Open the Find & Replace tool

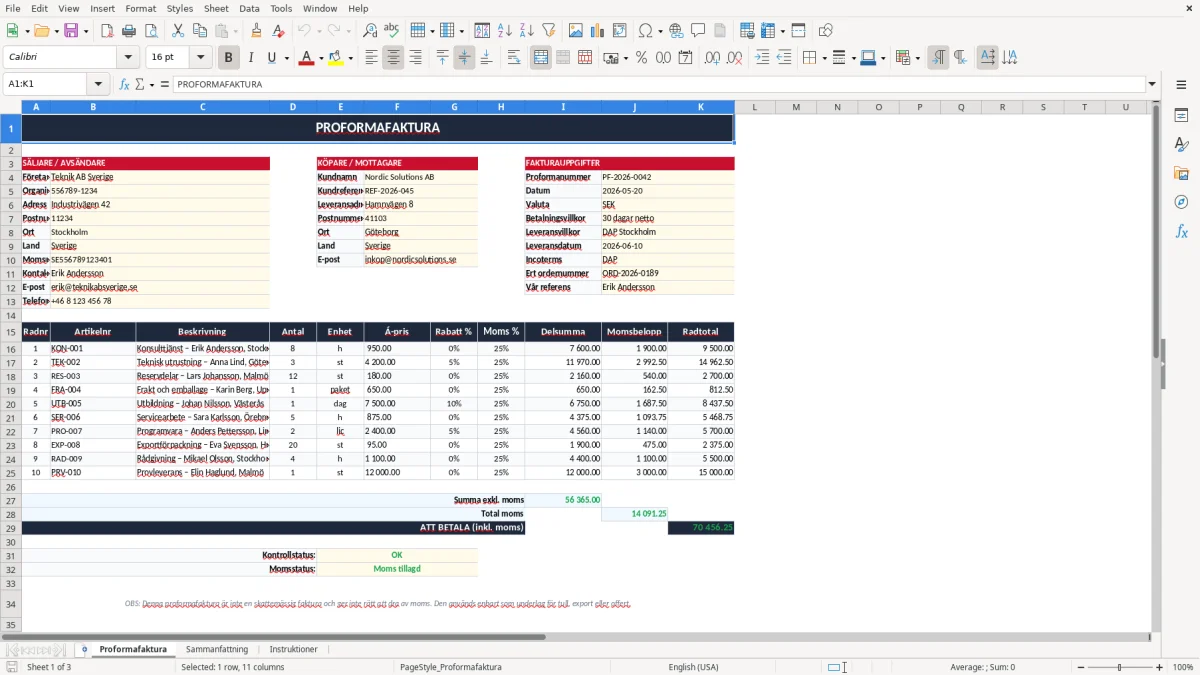(370, 31)
